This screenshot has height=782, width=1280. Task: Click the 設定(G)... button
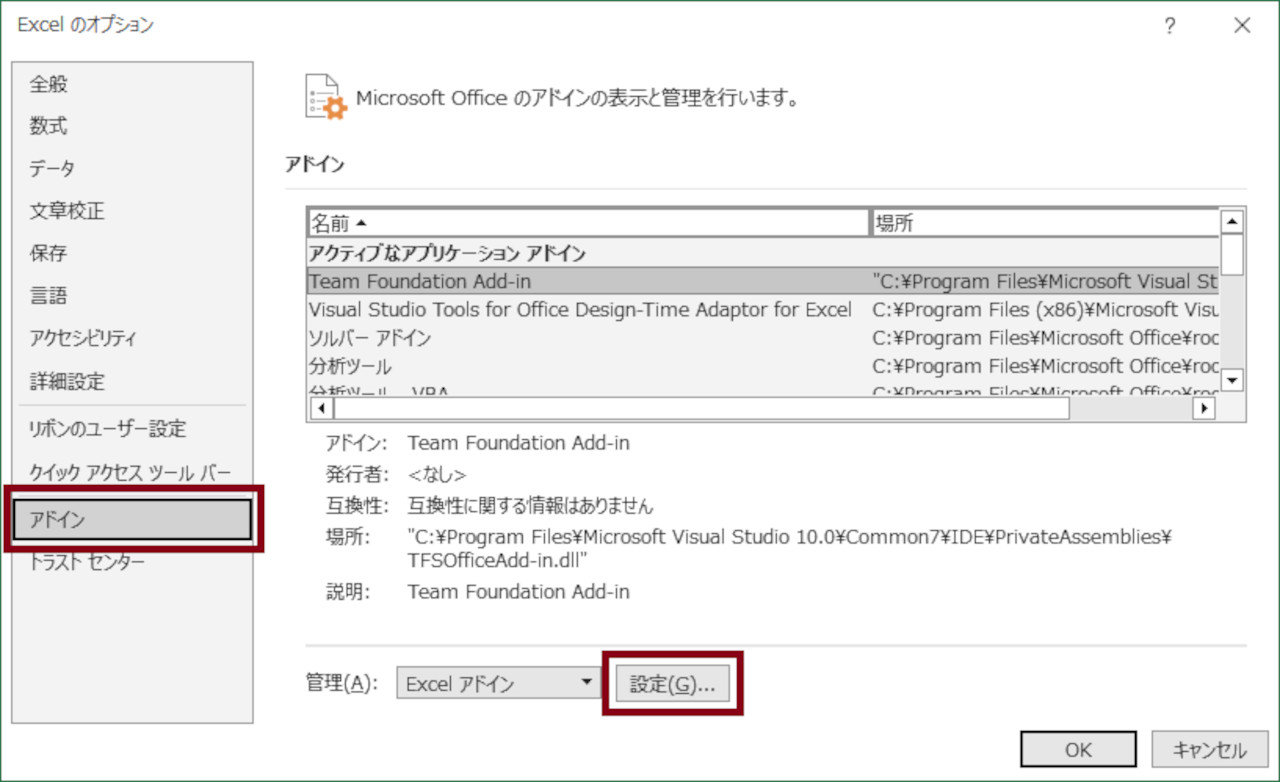672,685
